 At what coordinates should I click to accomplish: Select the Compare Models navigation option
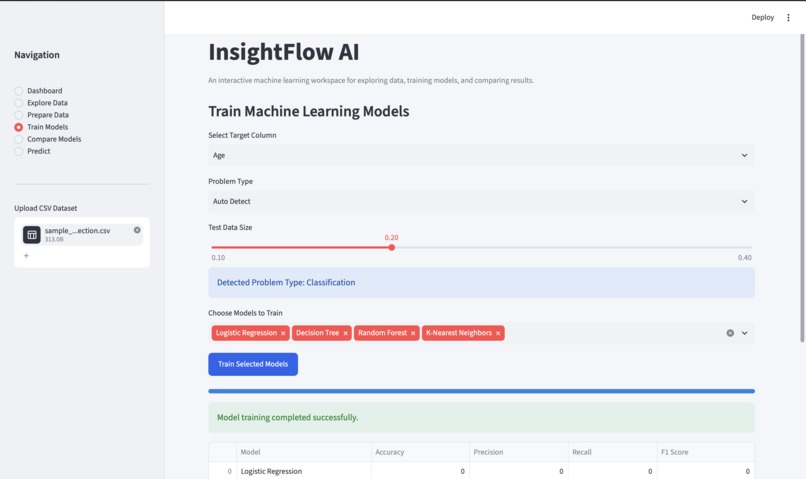point(48,139)
